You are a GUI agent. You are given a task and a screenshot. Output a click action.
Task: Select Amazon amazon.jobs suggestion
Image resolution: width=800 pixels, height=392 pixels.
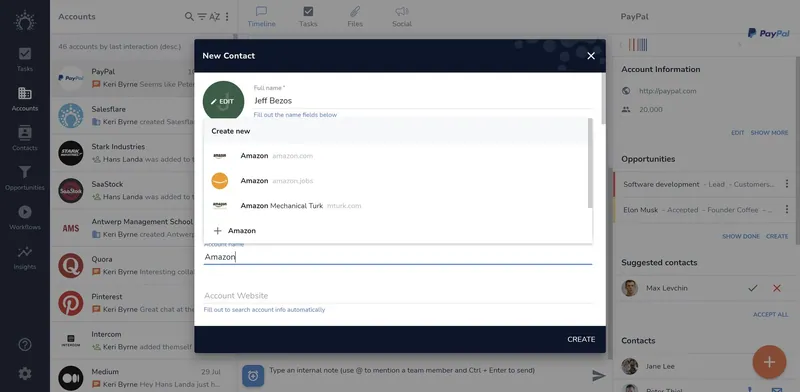coord(396,181)
